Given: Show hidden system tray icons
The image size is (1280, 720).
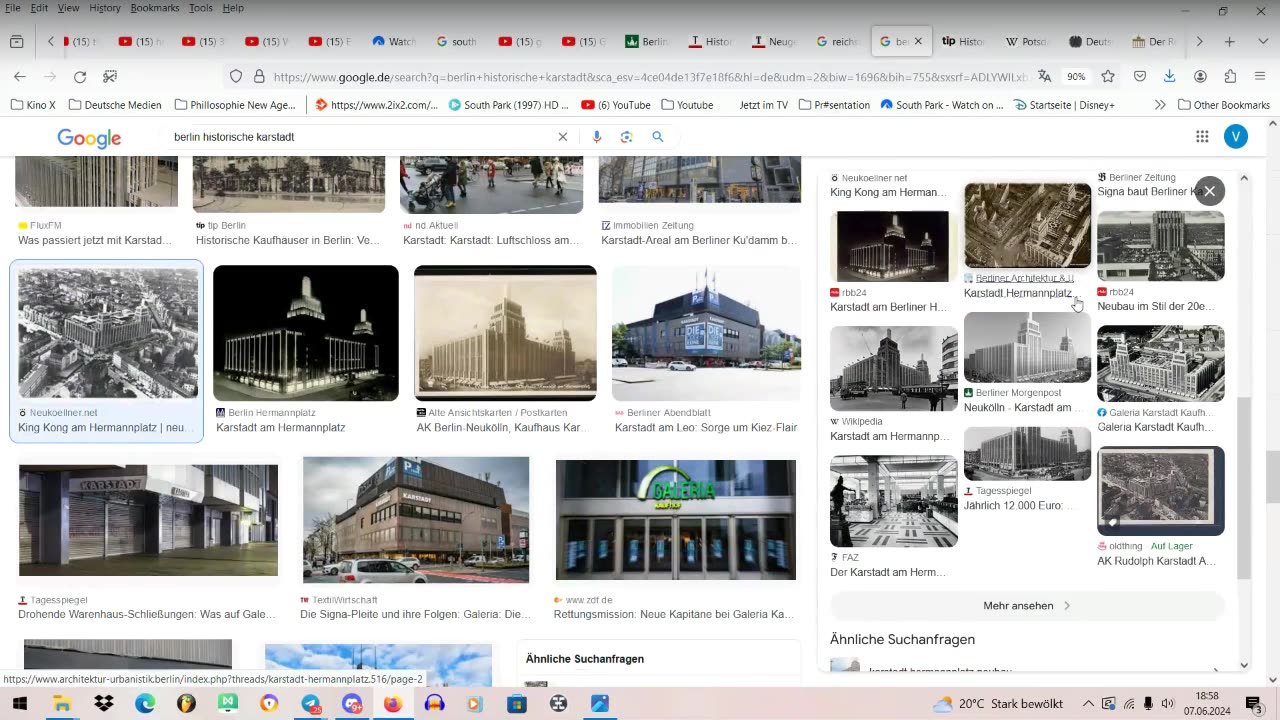Looking at the screenshot, I should pos(1088,704).
